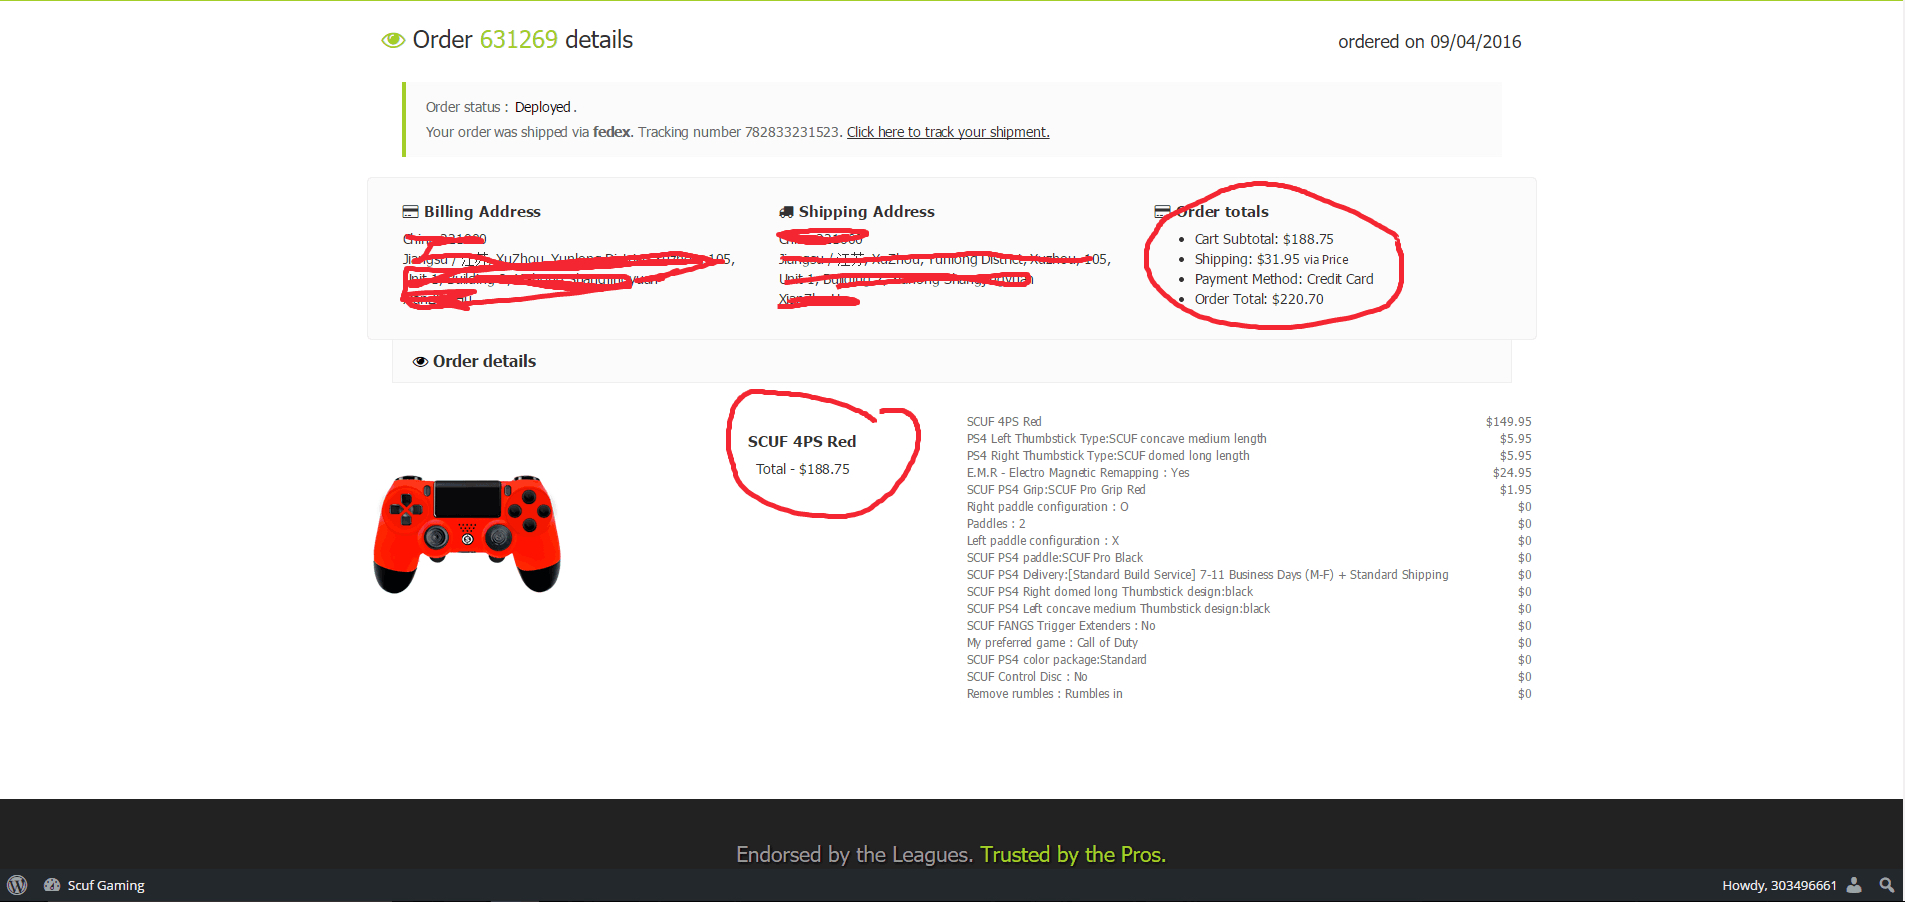The width and height of the screenshot is (1905, 902).
Task: Open the Scuf Gaming dashboard icon
Action: [x=52, y=885]
